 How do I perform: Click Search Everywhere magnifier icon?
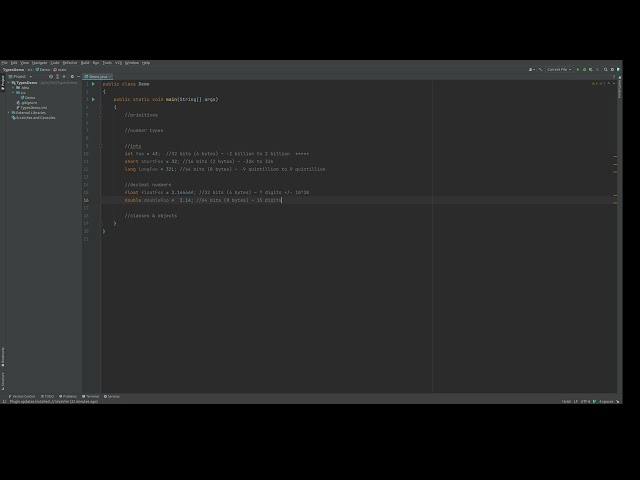tap(606, 70)
